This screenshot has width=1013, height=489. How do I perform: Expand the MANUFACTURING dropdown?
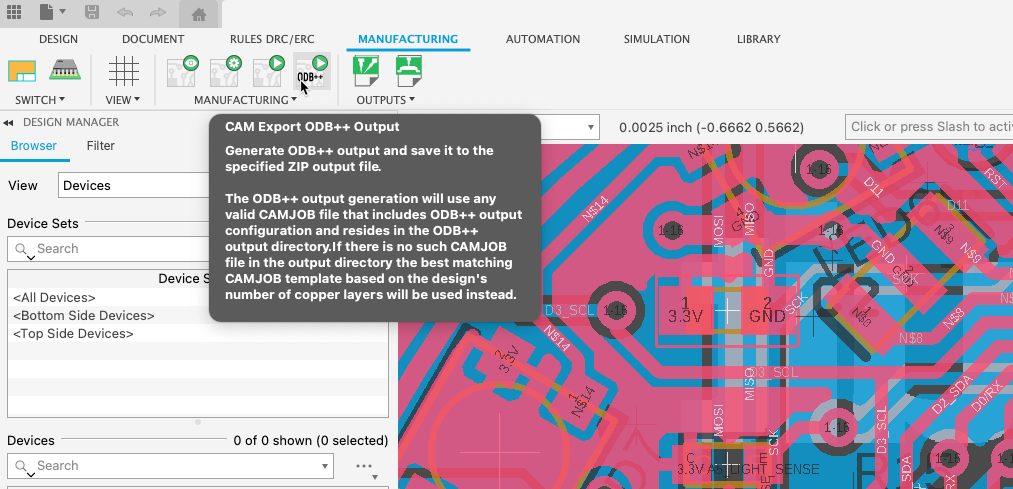[x=245, y=100]
